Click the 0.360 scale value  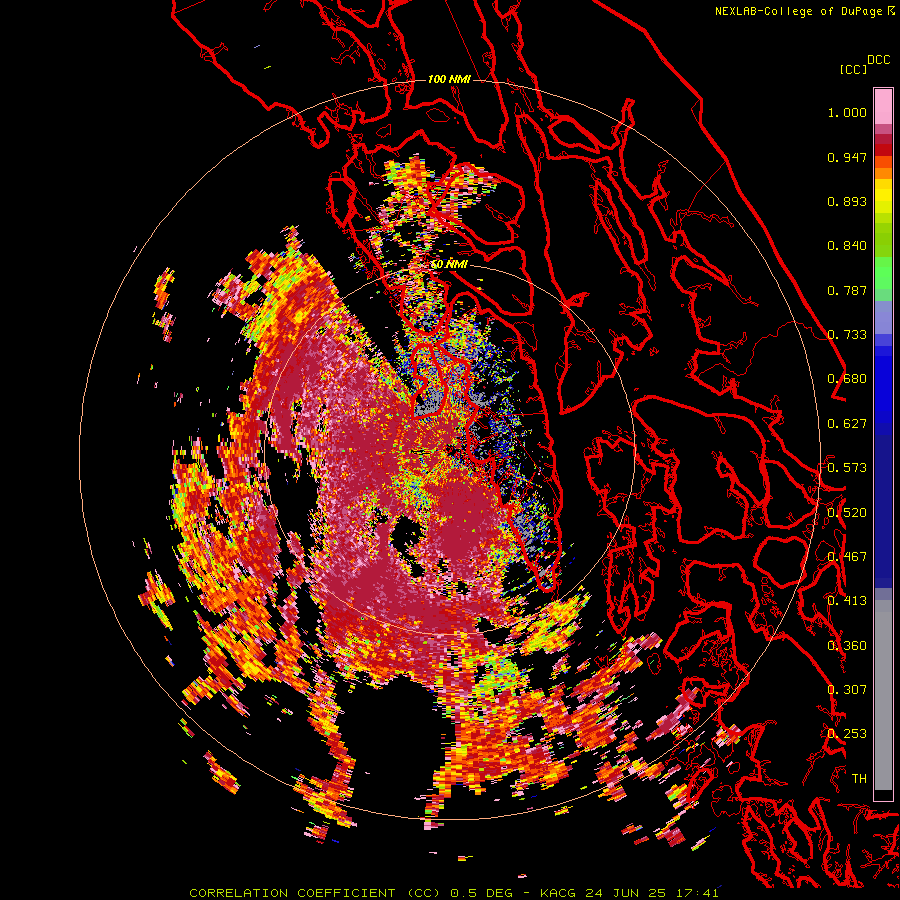(x=847, y=645)
